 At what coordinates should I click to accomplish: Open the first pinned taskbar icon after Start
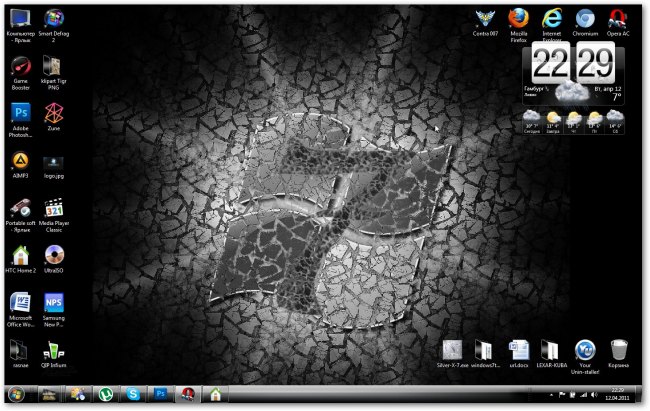tap(49, 394)
